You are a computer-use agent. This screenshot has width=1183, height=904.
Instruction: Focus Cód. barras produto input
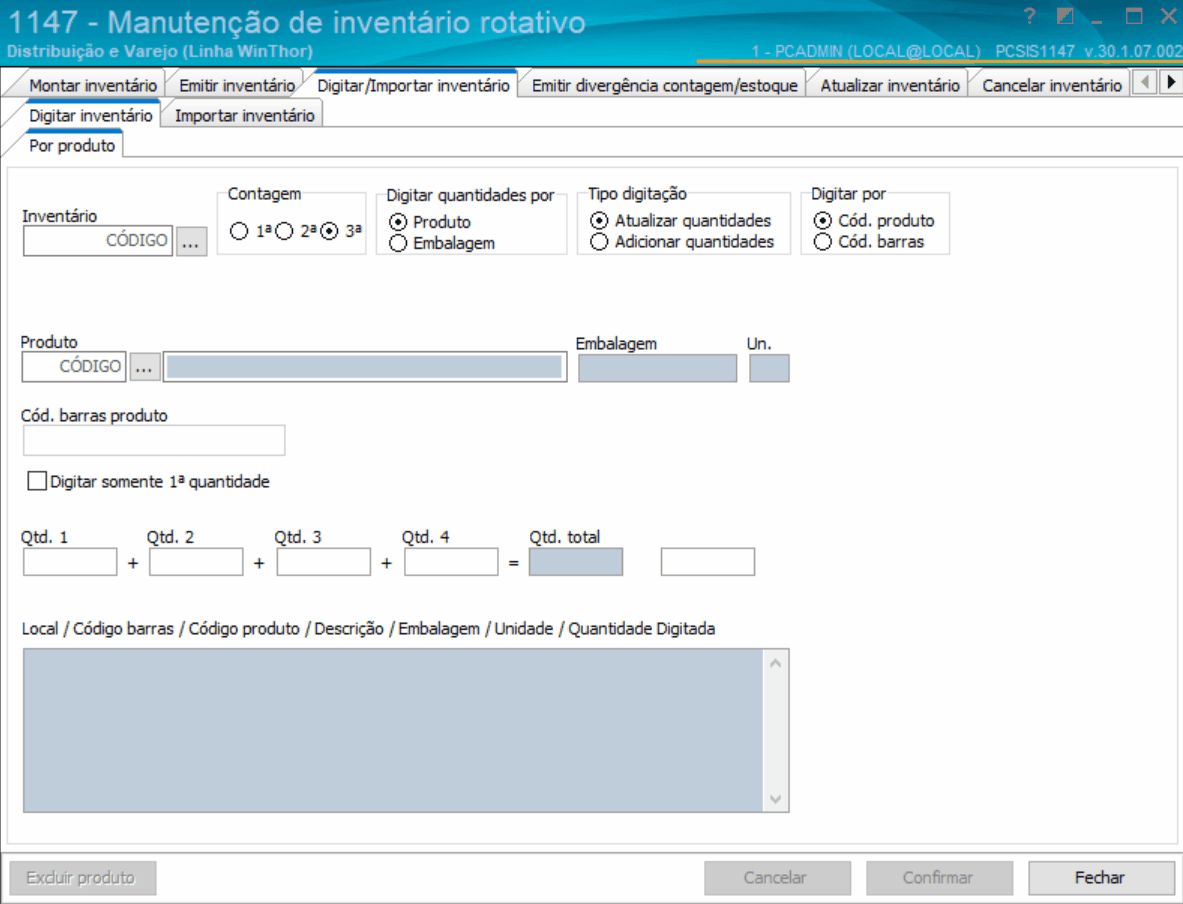point(154,440)
